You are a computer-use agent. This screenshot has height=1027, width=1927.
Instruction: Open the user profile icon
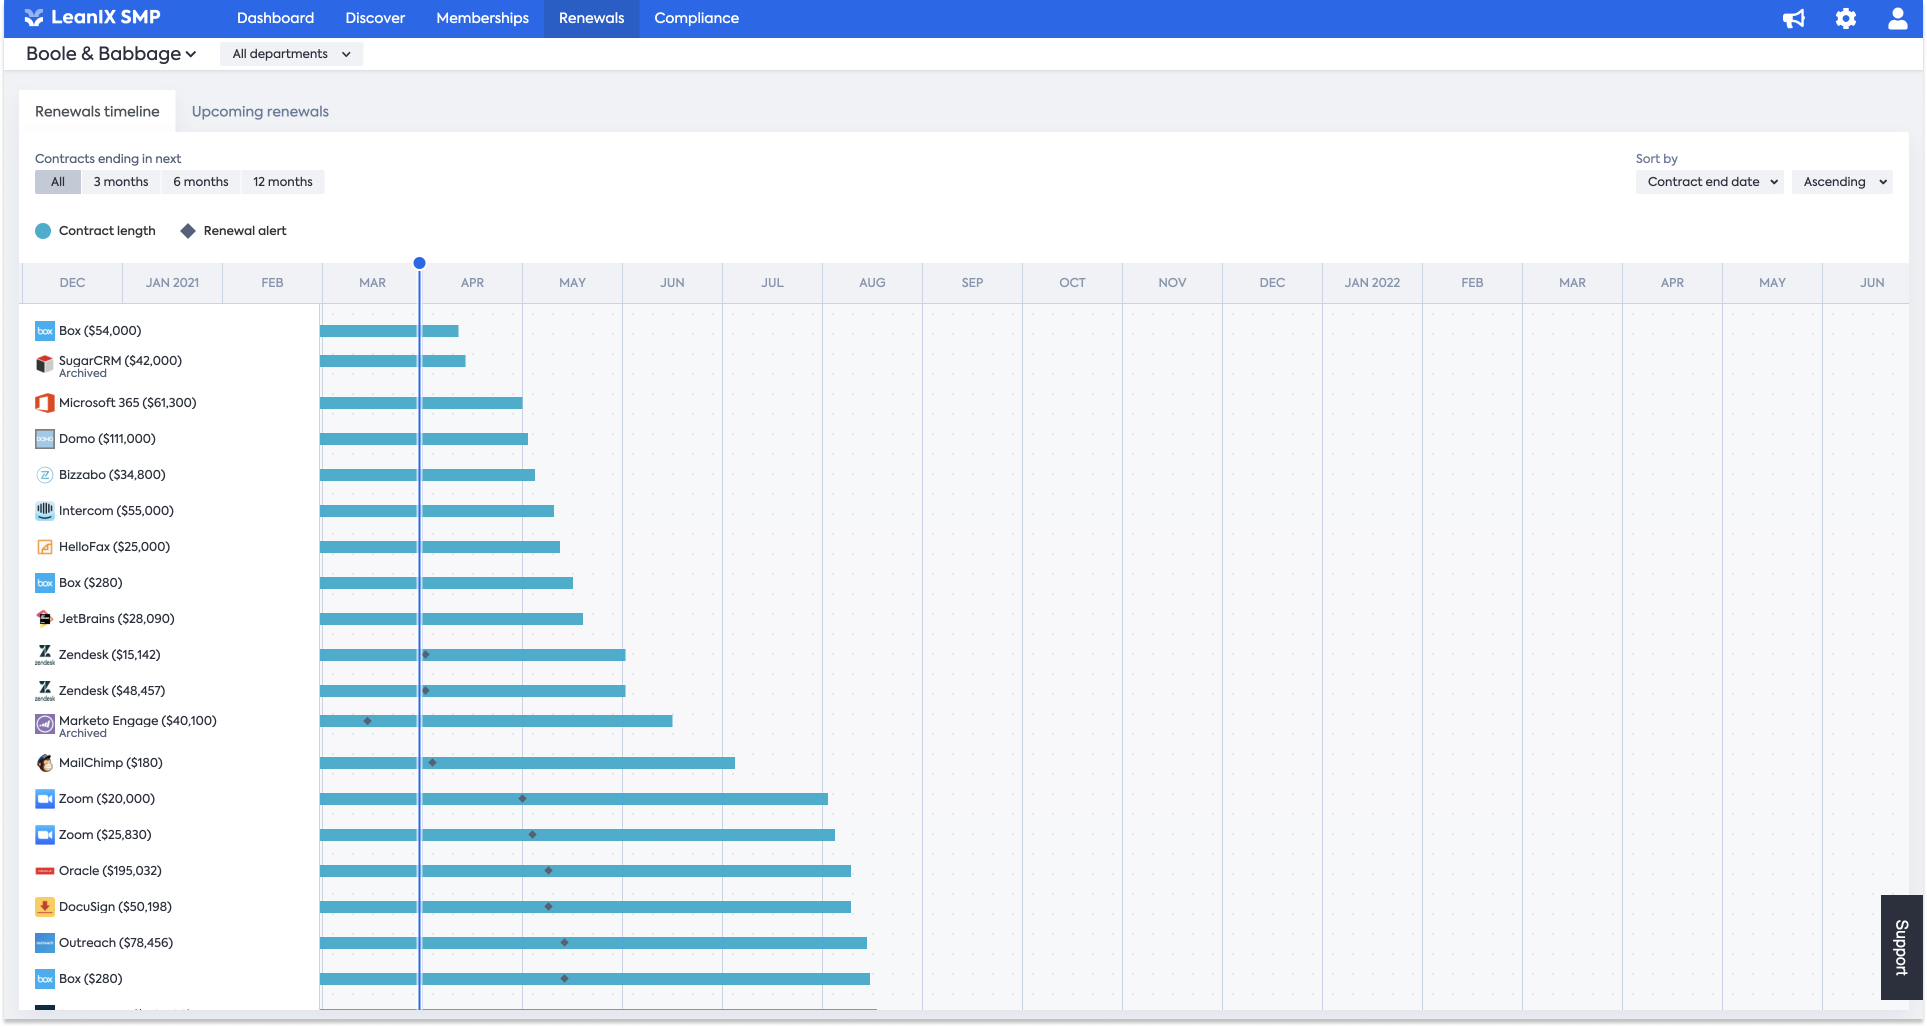coord(1897,19)
